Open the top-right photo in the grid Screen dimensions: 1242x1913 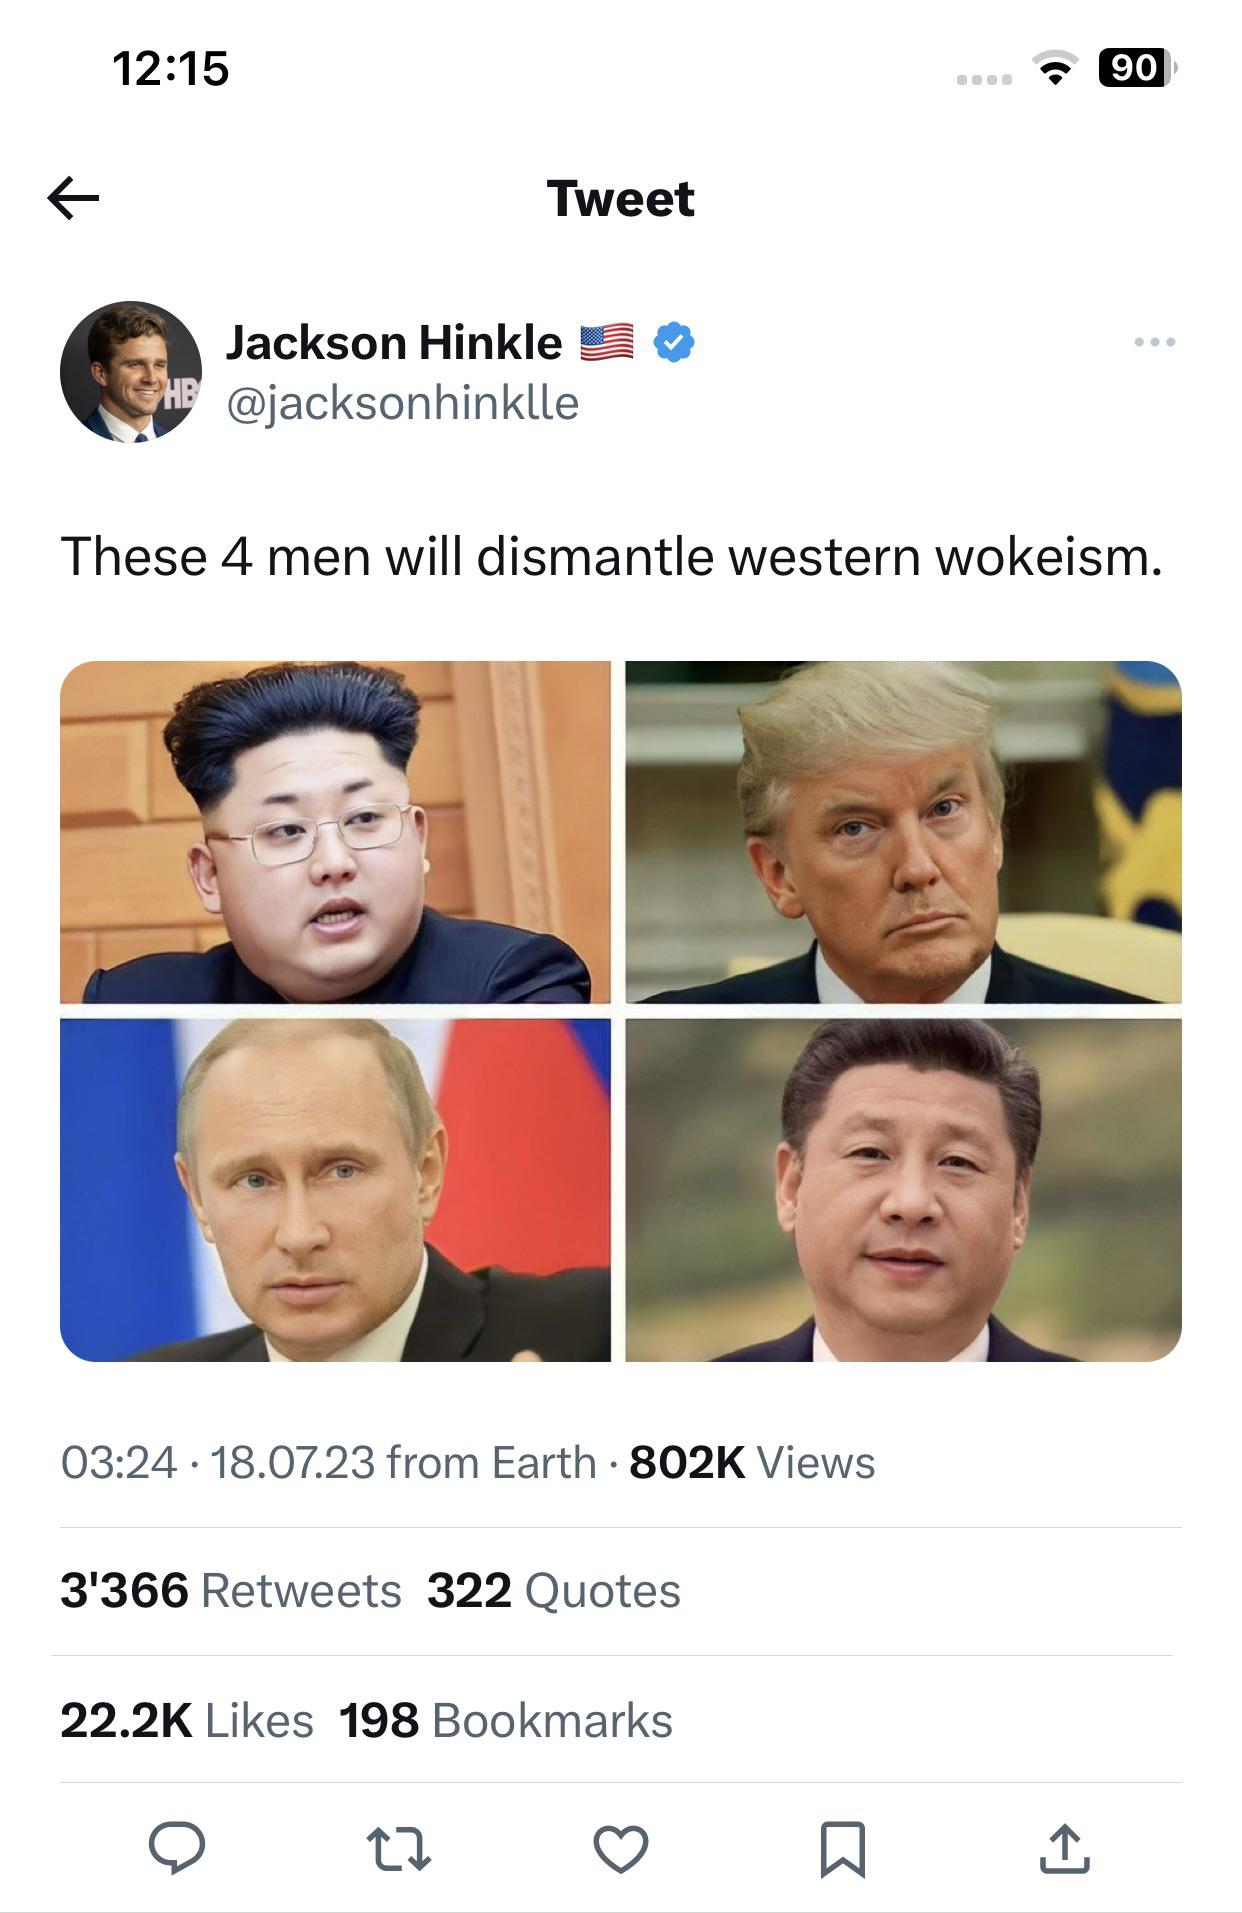pos(904,832)
